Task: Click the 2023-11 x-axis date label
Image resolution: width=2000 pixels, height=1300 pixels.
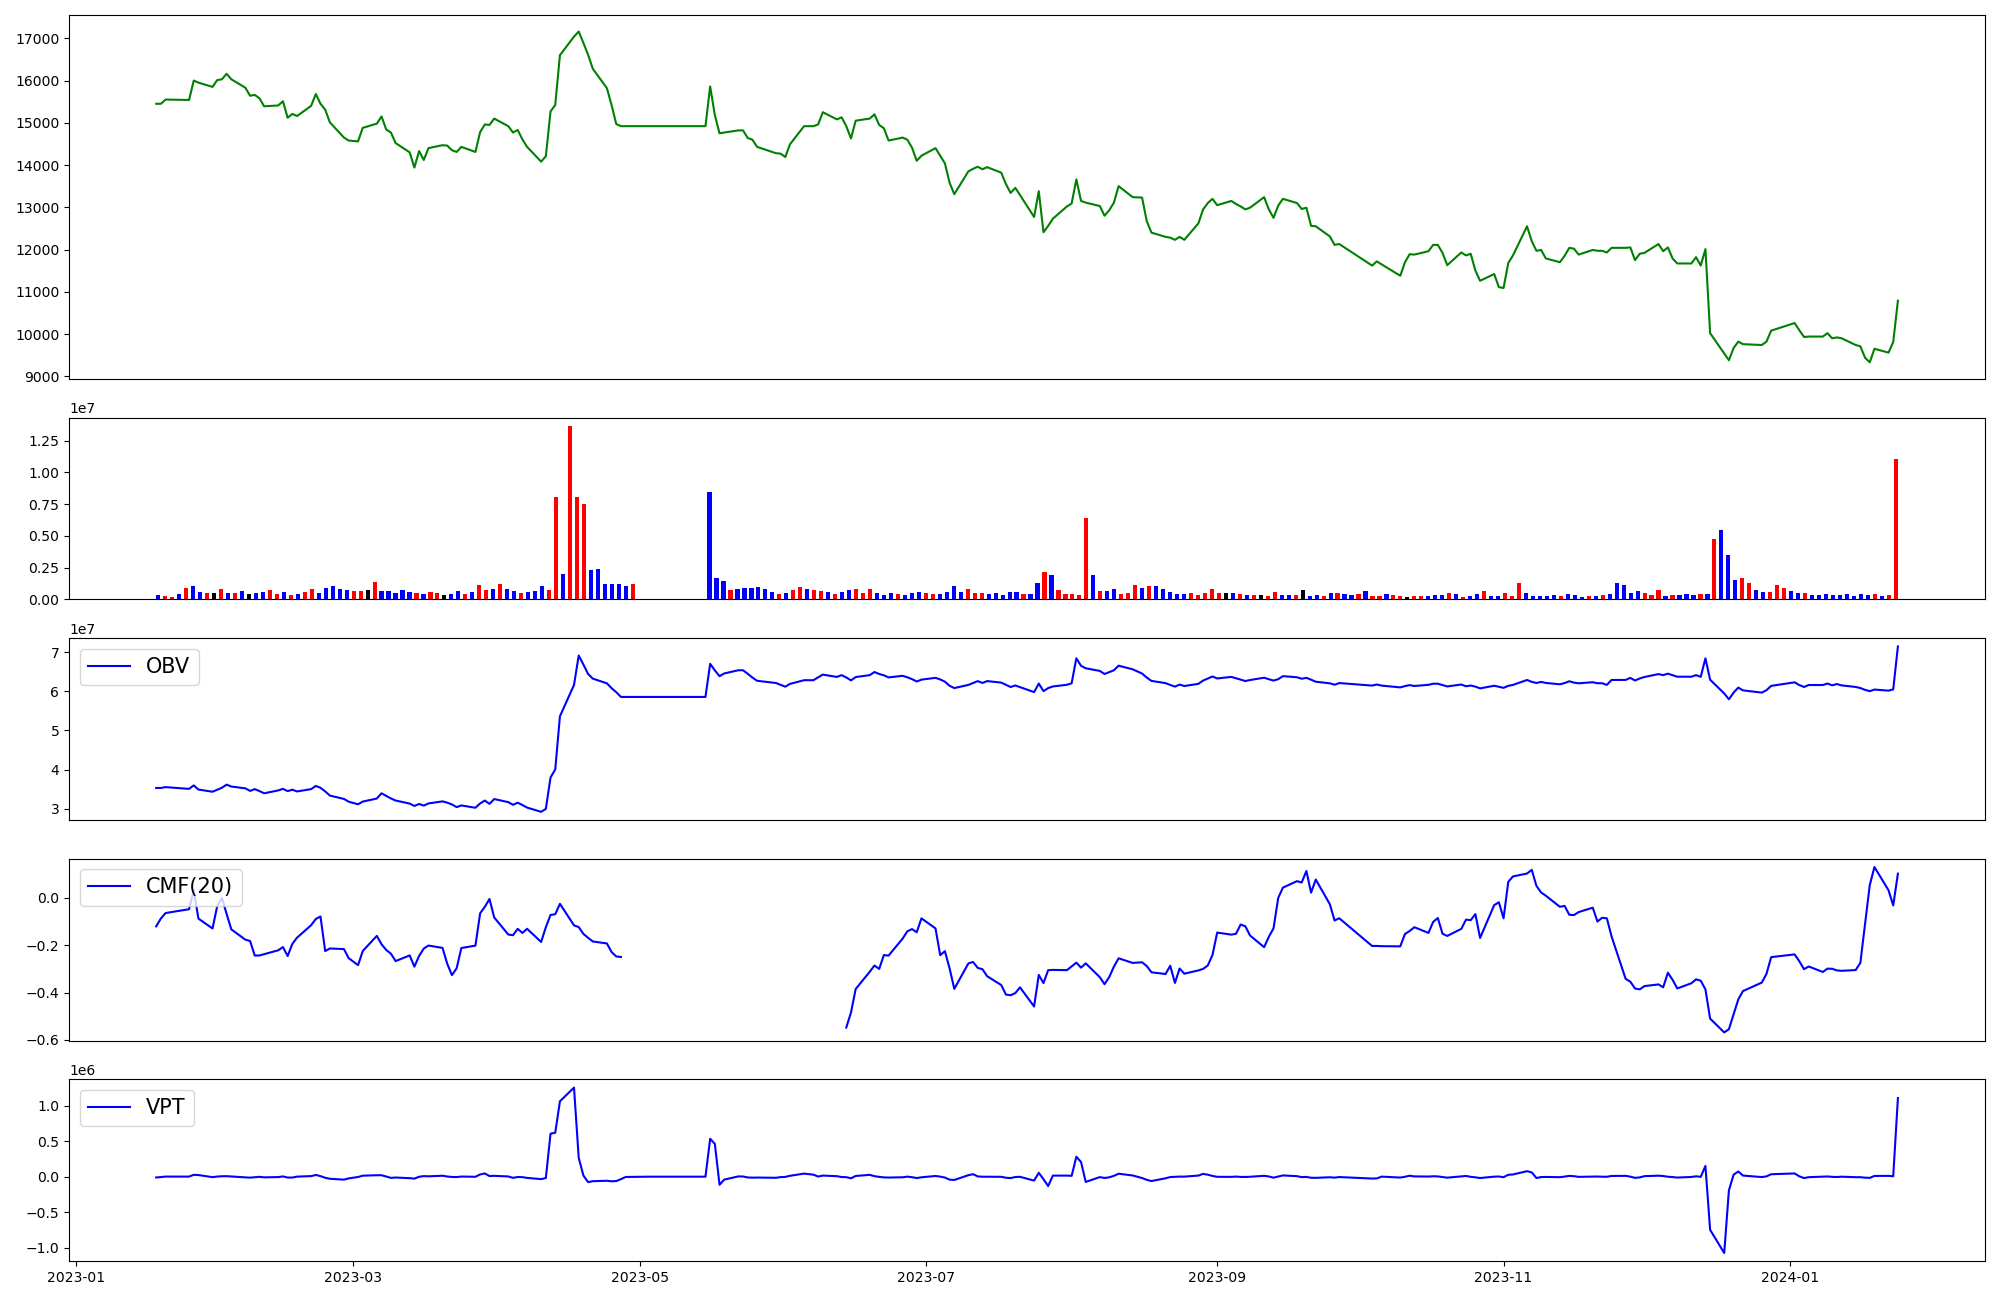Action: coord(1504,1277)
